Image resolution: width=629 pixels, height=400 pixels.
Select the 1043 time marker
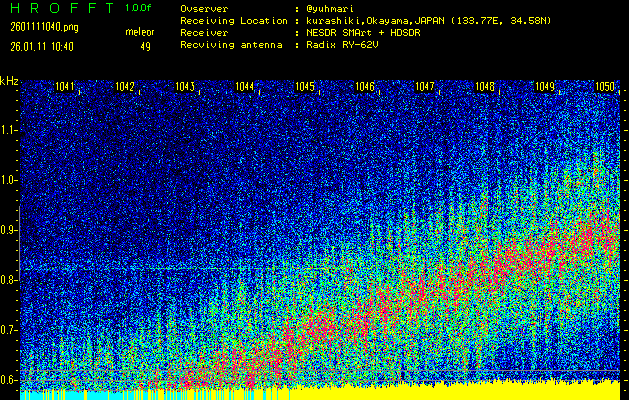185,87
